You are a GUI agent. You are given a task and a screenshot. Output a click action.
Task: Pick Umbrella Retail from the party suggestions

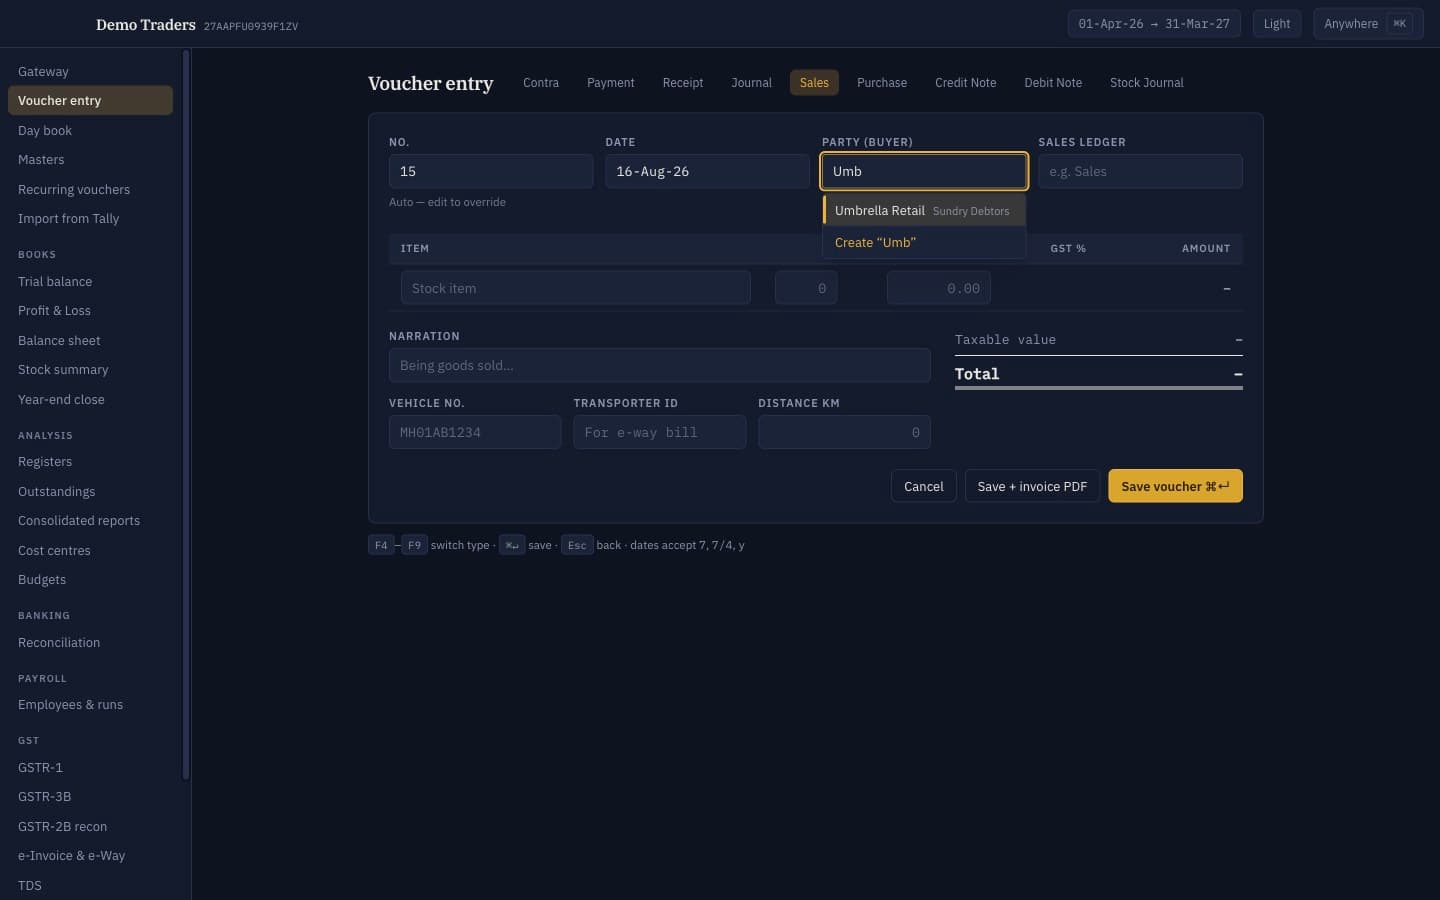click(x=924, y=211)
